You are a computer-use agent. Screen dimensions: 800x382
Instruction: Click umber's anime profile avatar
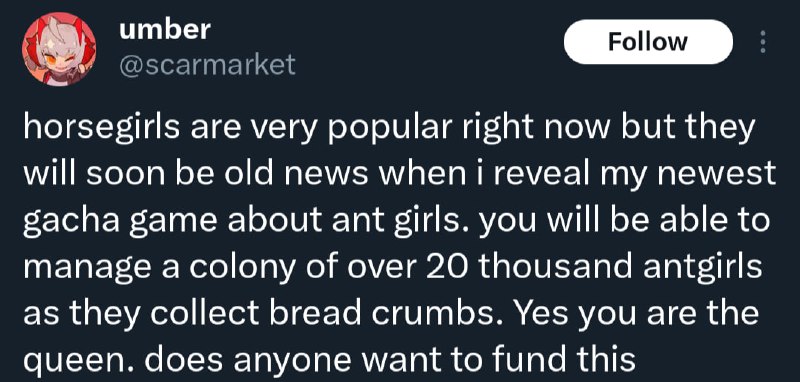point(59,49)
